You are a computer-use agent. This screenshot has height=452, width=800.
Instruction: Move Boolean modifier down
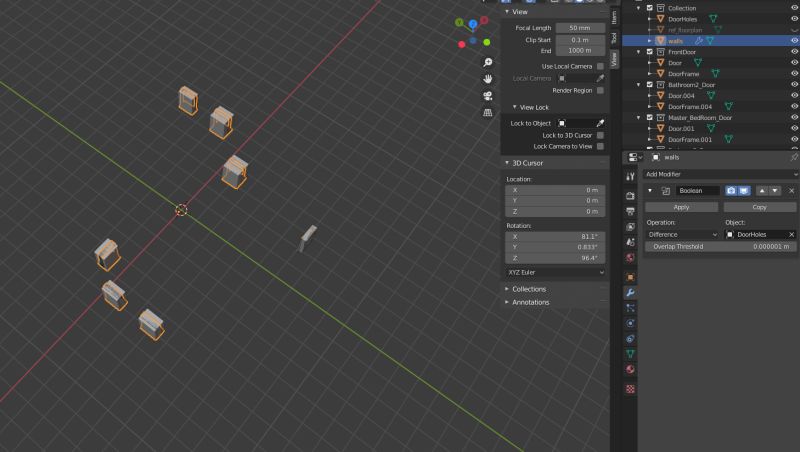coord(774,191)
